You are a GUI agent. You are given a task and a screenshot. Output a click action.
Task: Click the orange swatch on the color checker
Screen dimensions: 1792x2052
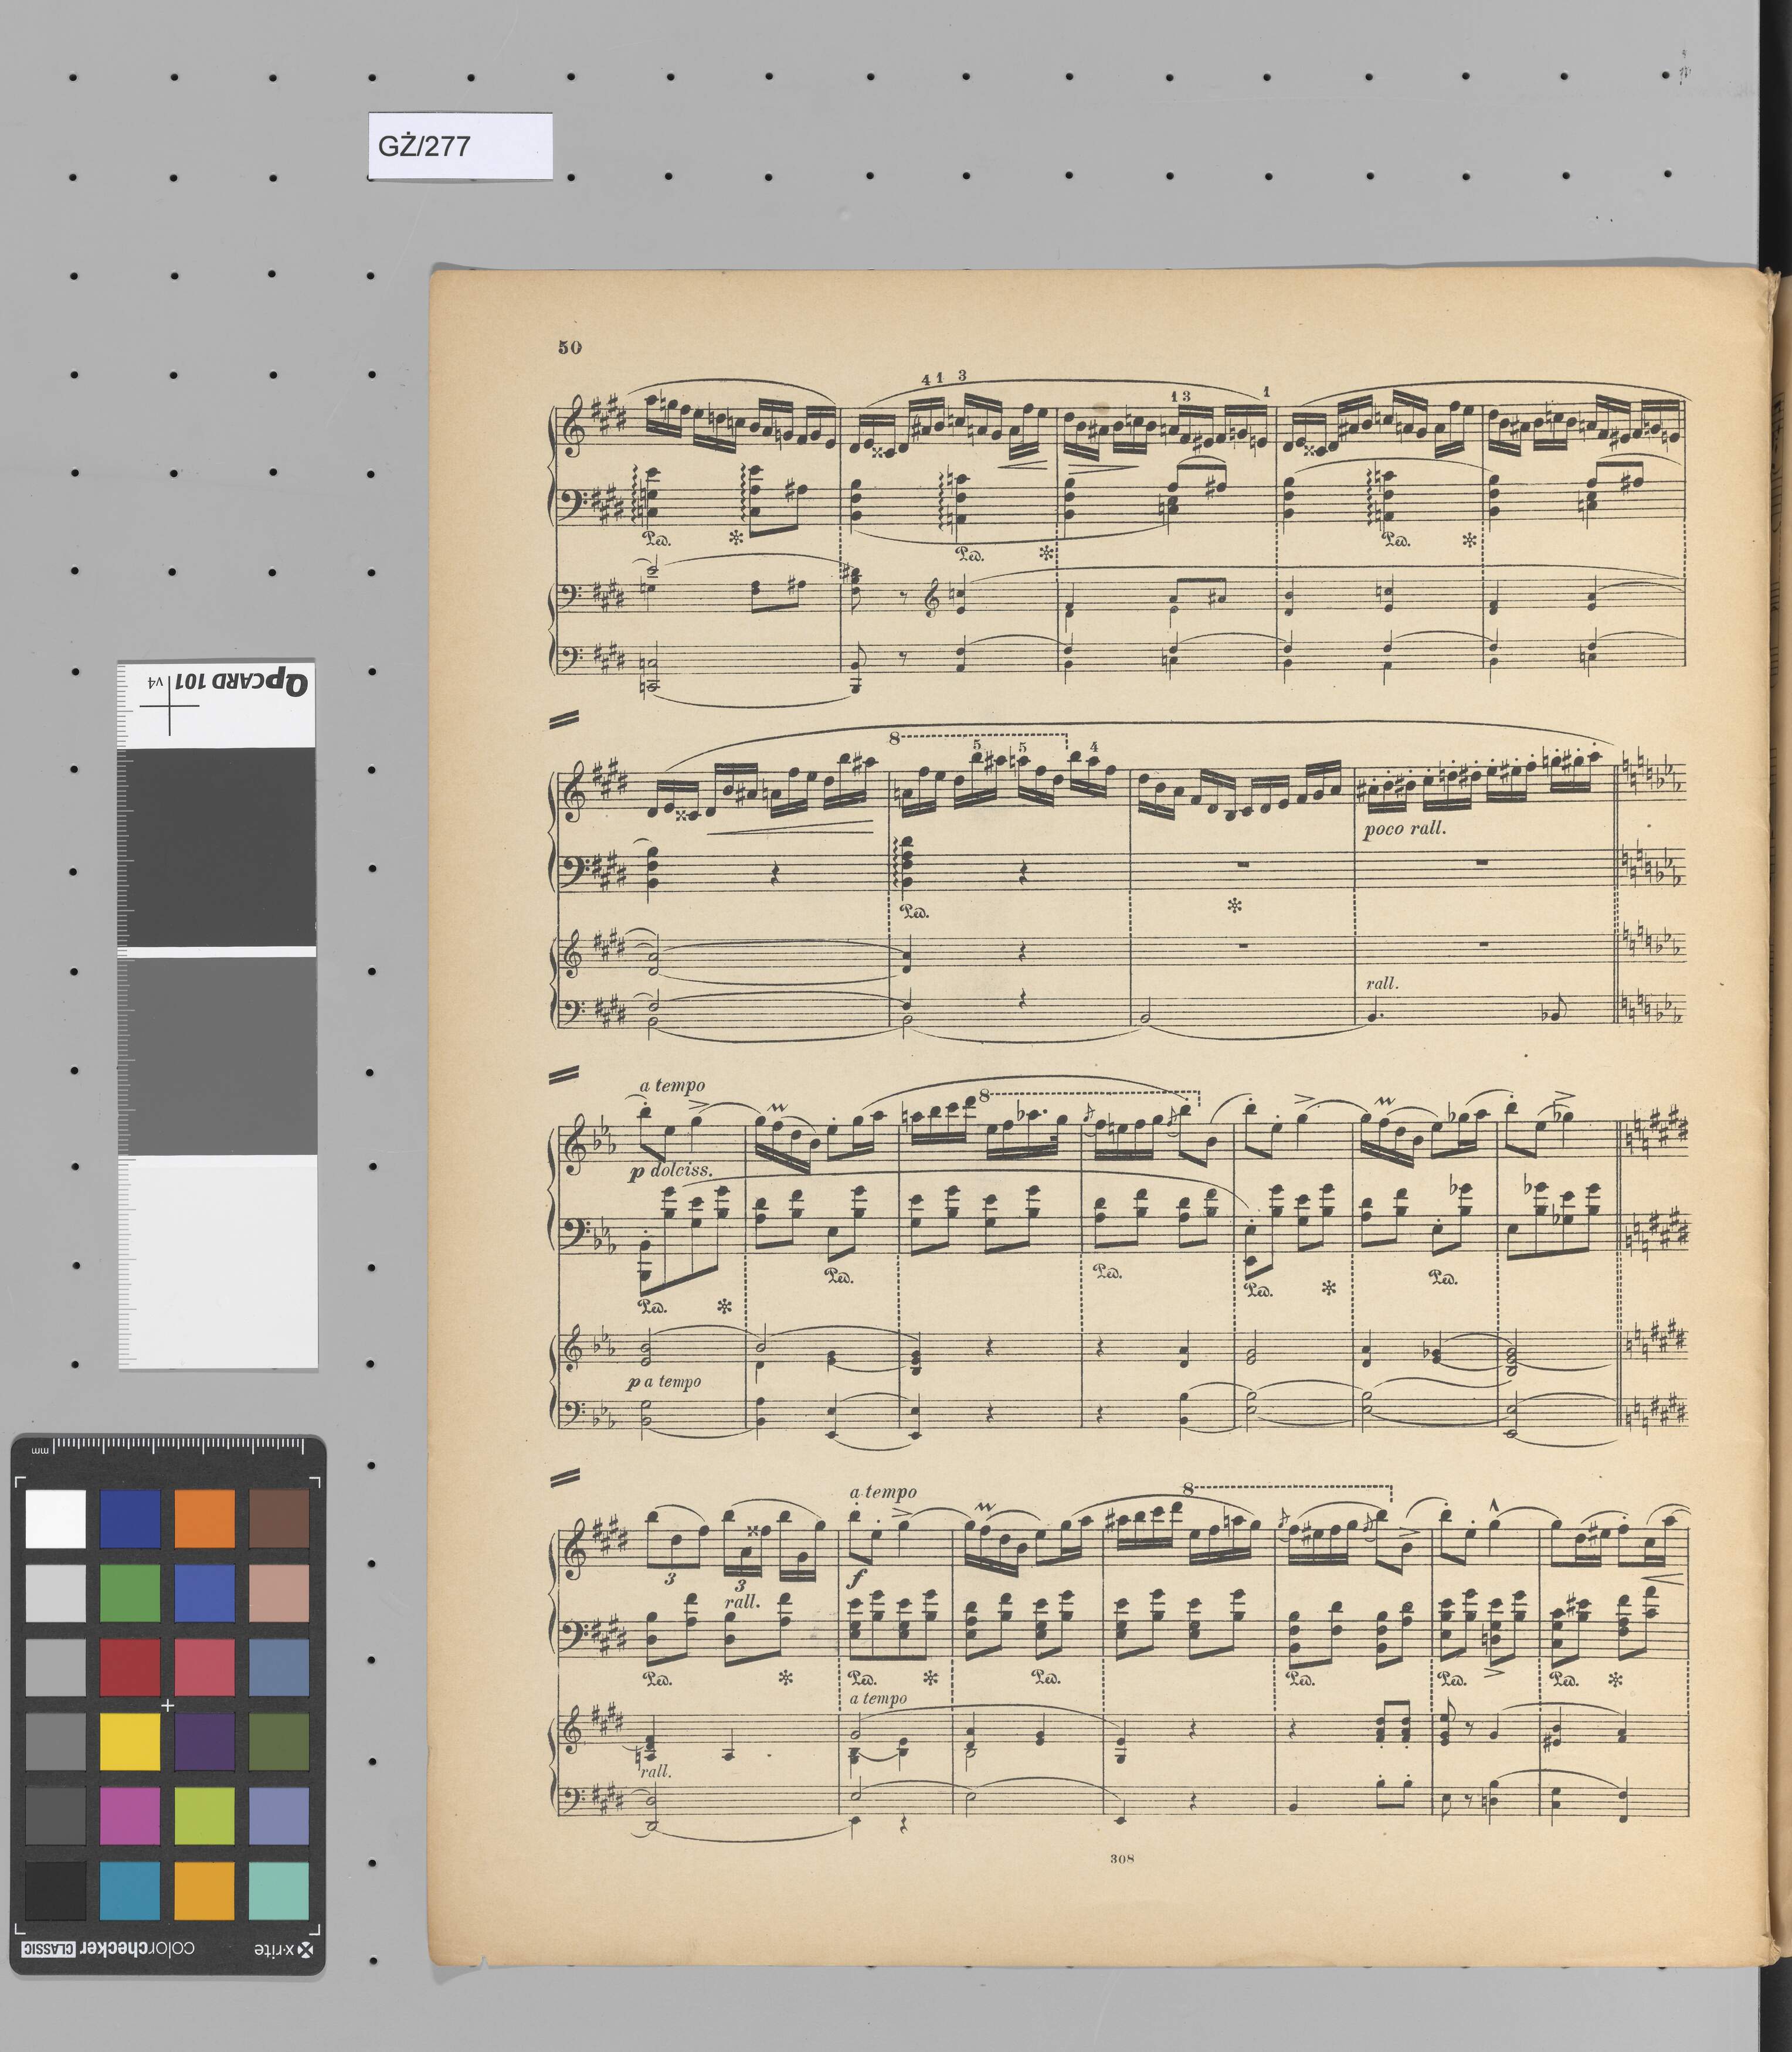click(x=204, y=1519)
